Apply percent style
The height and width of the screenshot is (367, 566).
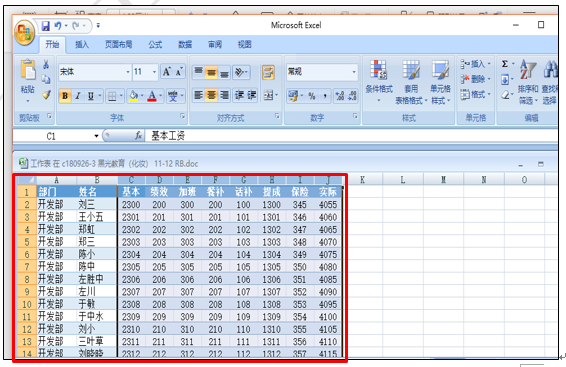click(x=312, y=96)
